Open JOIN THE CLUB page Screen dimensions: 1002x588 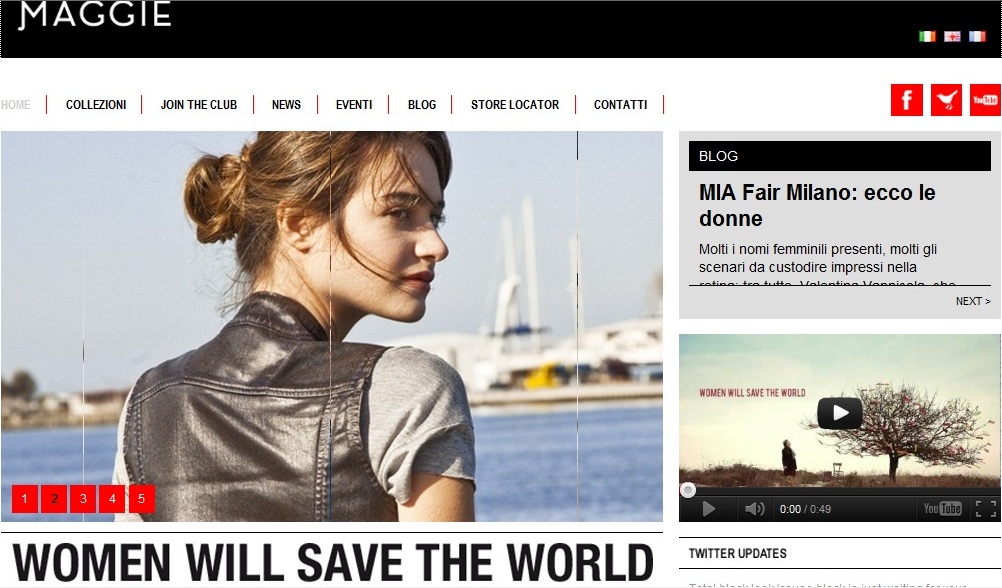pos(199,105)
